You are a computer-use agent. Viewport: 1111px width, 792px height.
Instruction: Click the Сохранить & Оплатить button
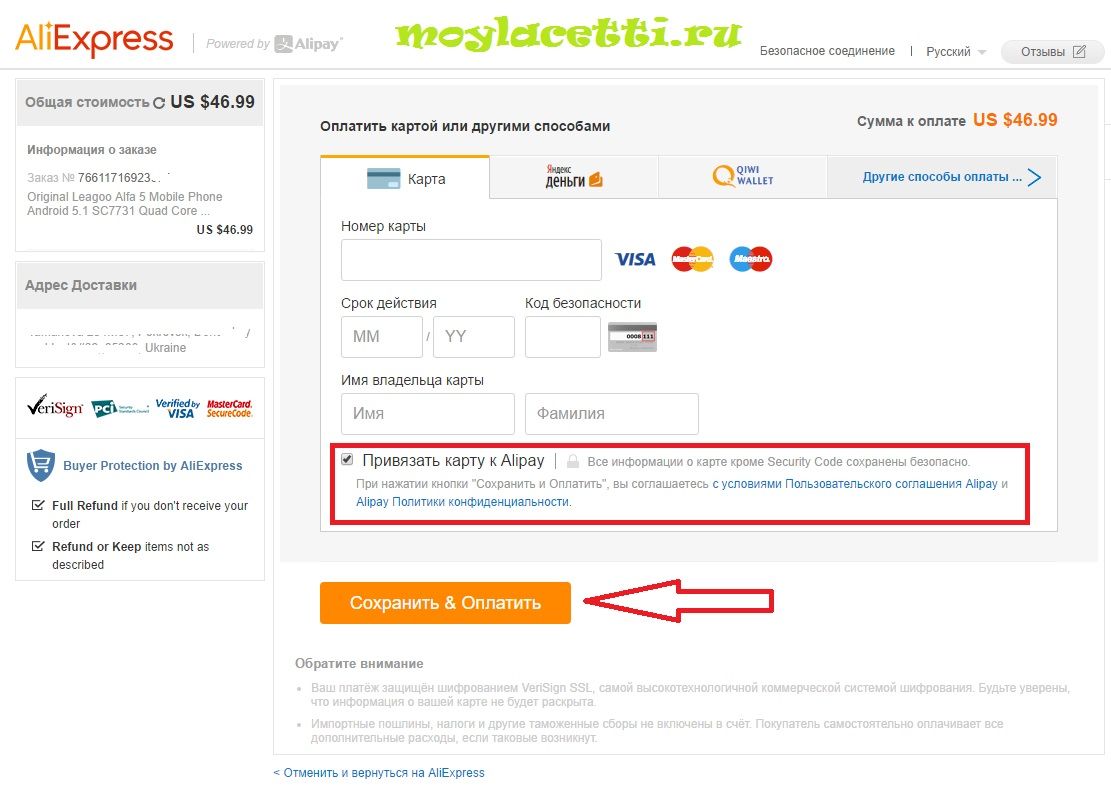[x=445, y=603]
